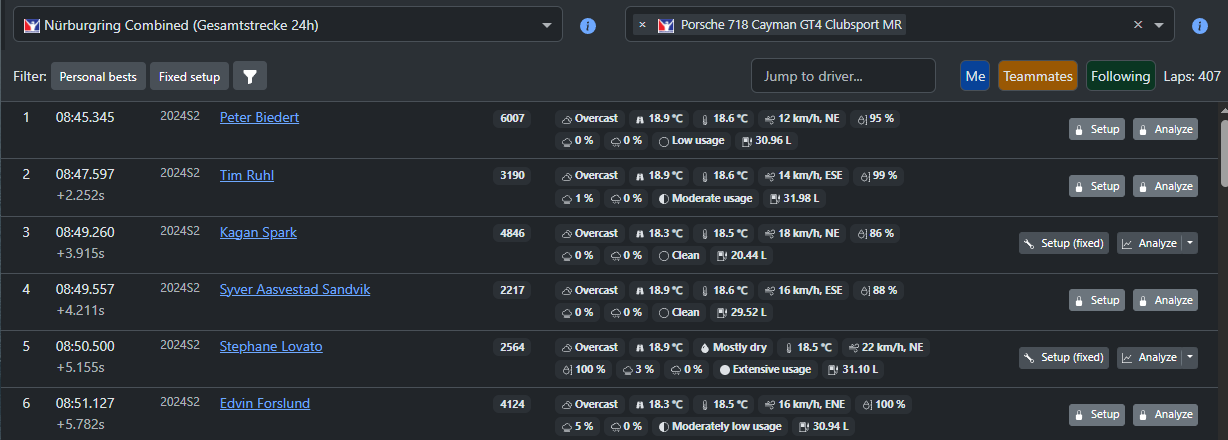This screenshot has width=1228, height=440.
Task: Click rating badge 3190
Action: (512, 176)
